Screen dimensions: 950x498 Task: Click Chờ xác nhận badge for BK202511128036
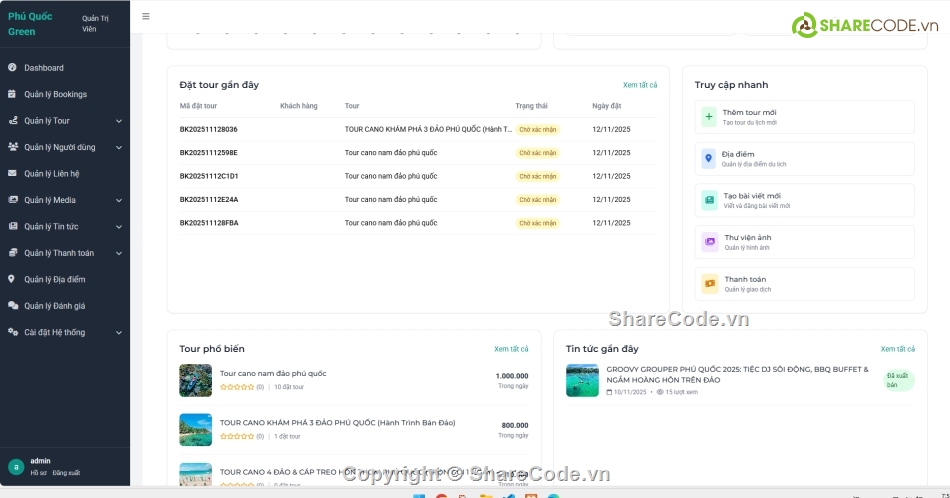[x=537, y=130]
